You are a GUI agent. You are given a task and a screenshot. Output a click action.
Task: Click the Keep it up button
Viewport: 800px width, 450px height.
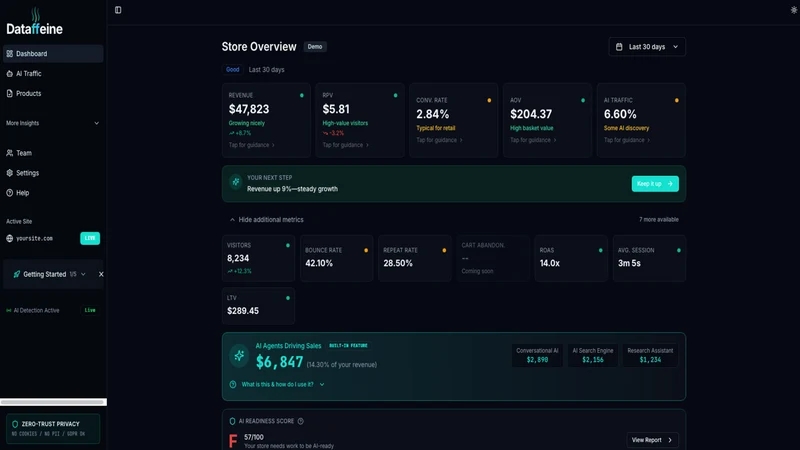pos(655,184)
